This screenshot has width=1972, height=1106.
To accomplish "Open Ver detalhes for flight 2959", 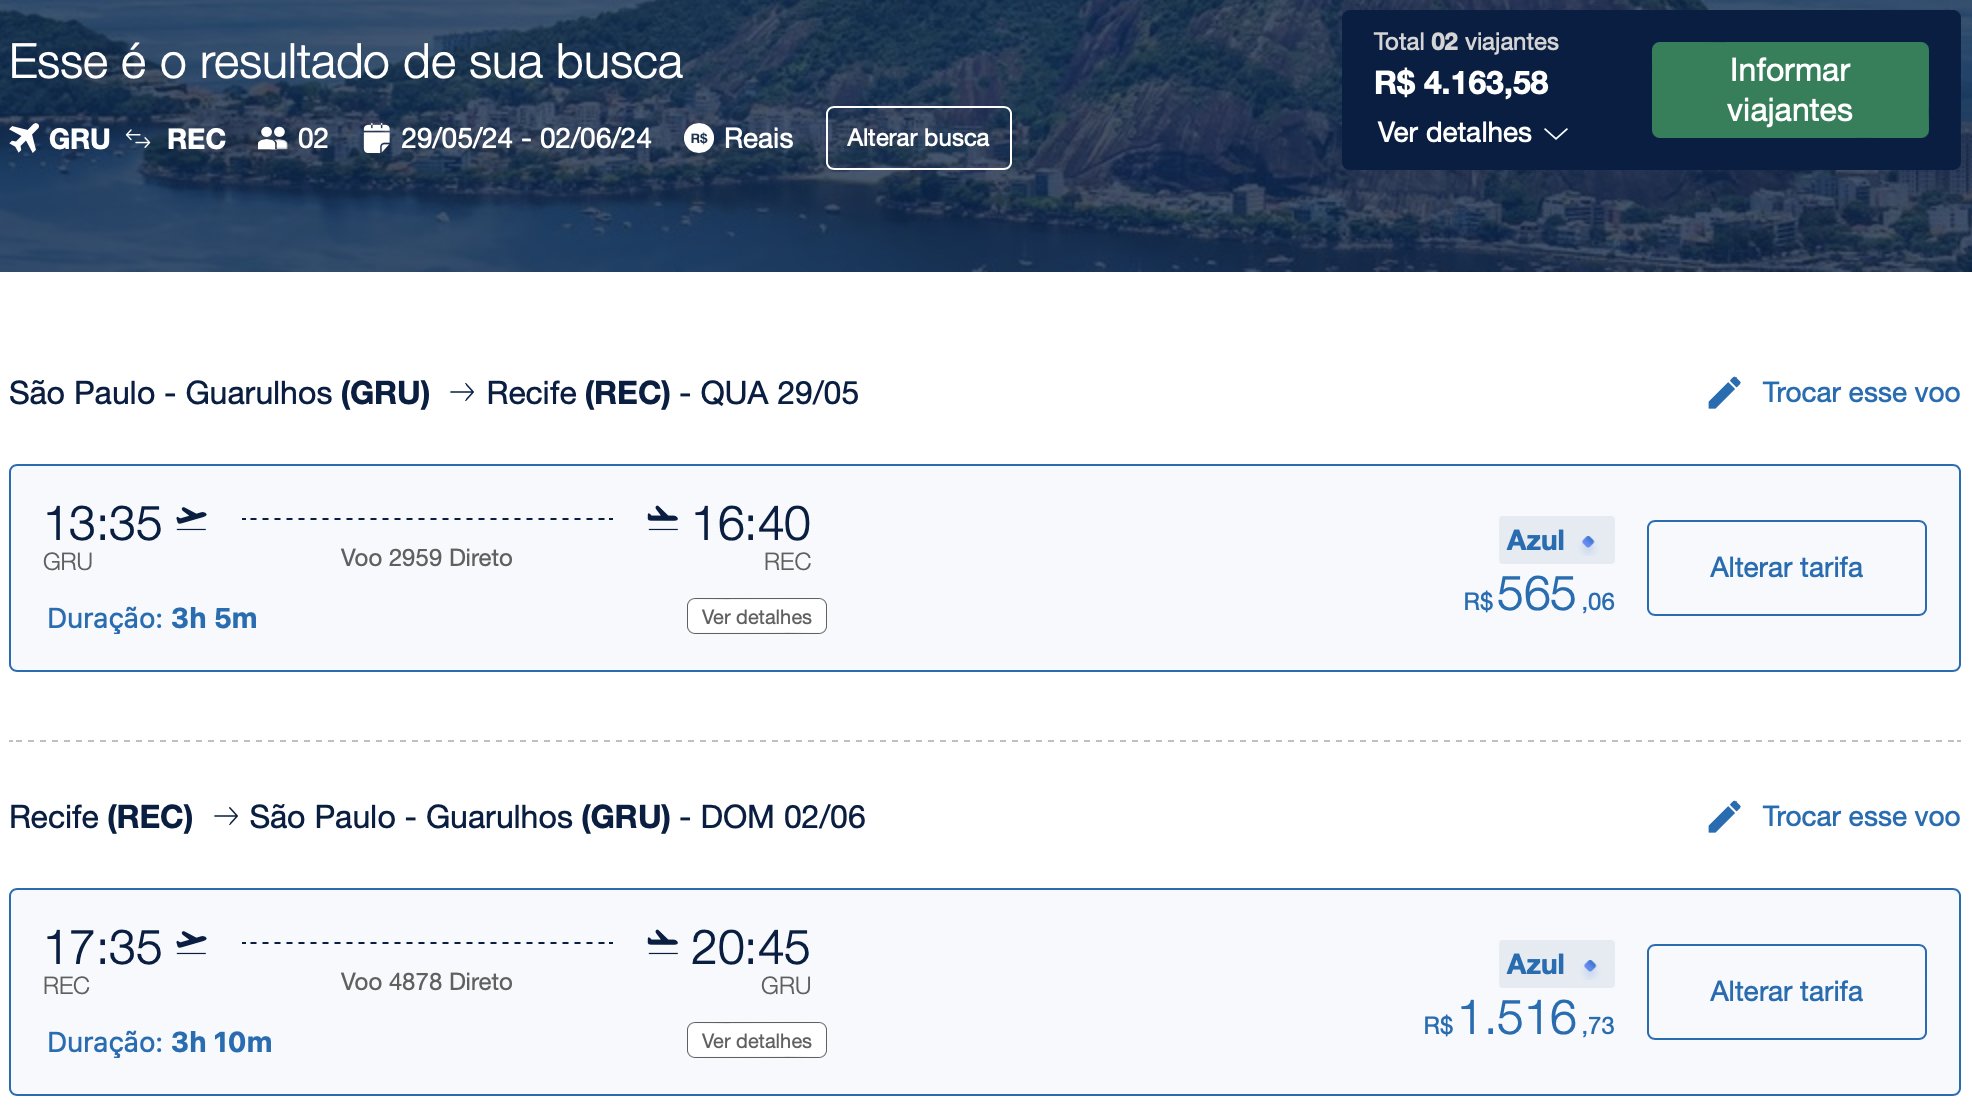I will click(757, 616).
